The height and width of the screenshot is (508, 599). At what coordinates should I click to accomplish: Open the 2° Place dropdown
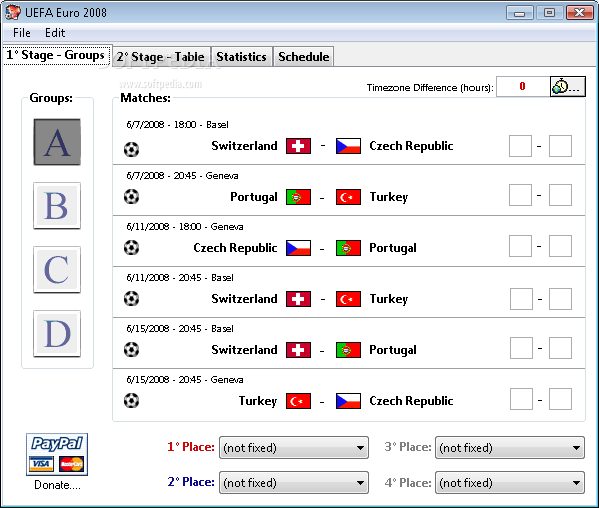294,483
